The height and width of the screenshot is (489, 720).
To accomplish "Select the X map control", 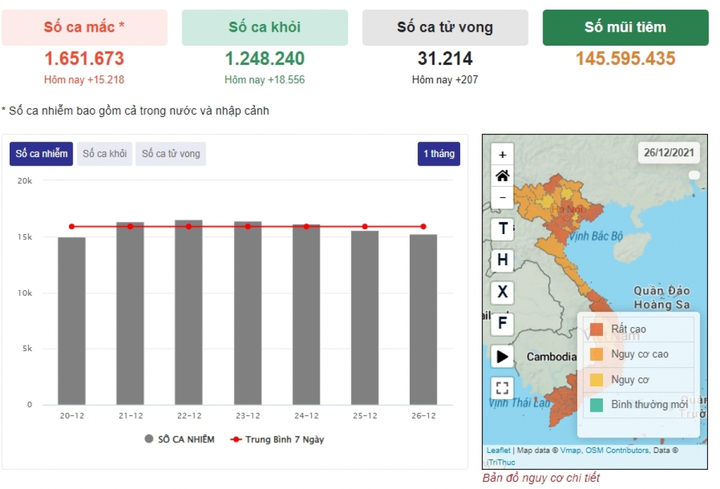I will coord(502,292).
